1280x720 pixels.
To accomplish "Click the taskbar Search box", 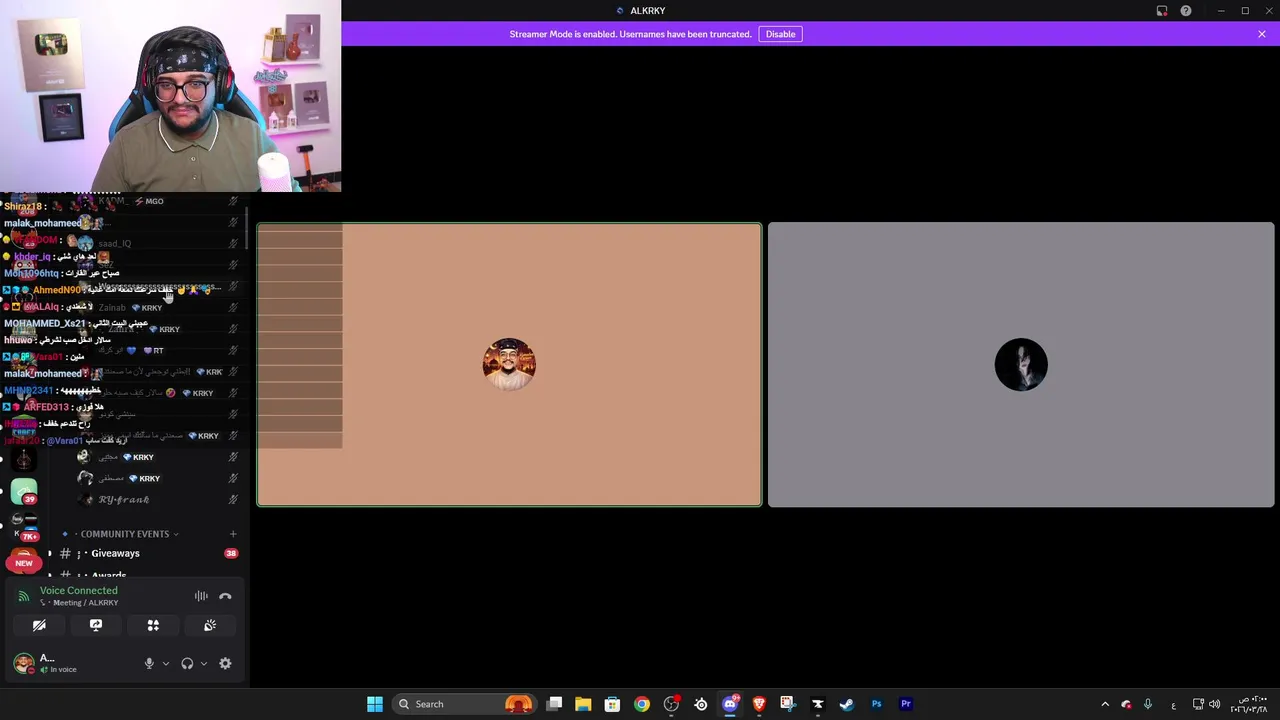I will pyautogui.click(x=465, y=704).
